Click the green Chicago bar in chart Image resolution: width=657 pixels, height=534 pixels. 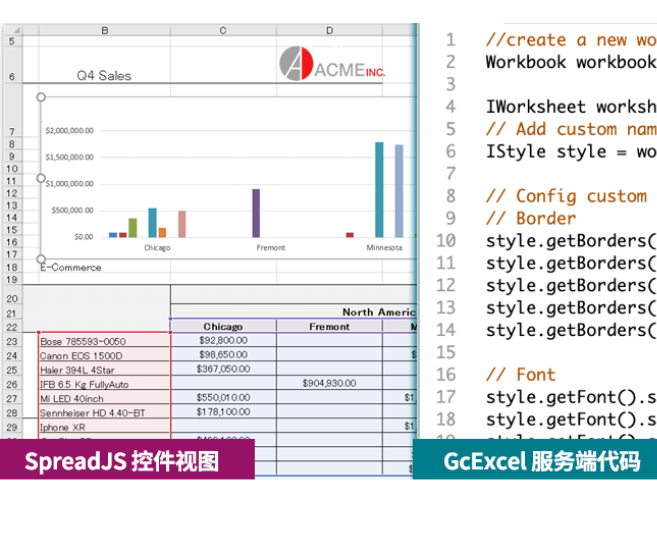133,228
